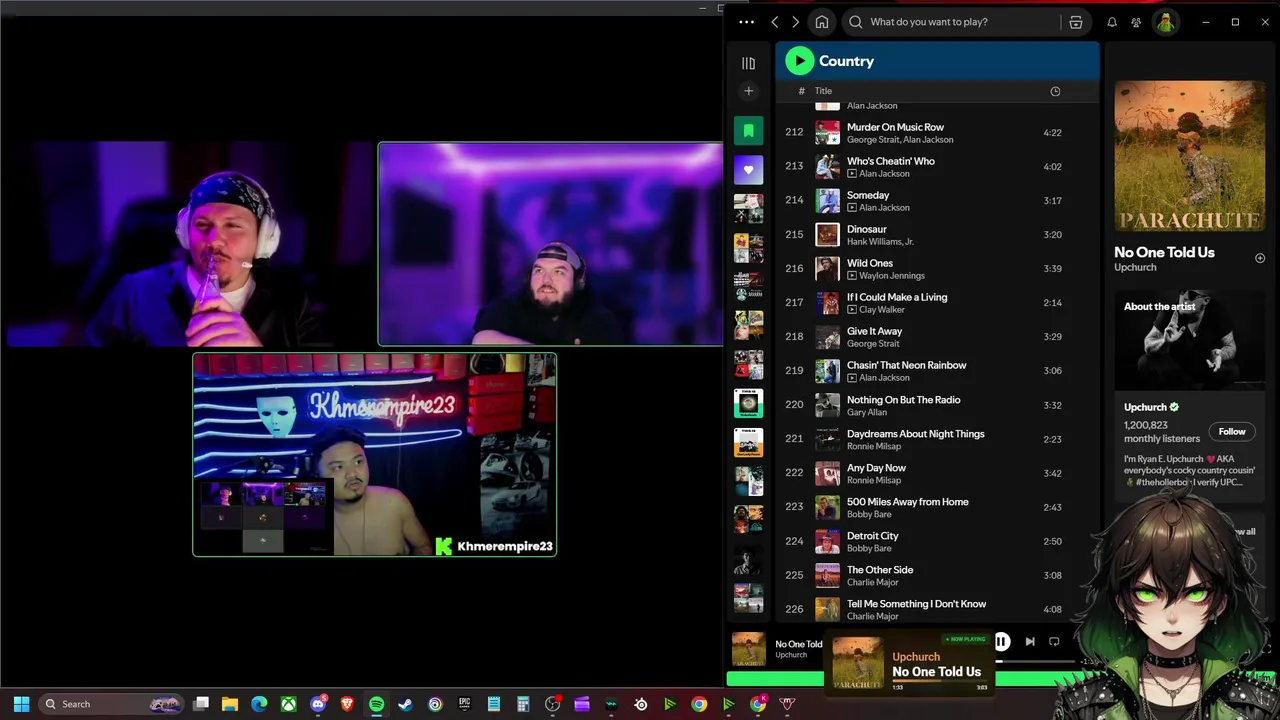The width and height of the screenshot is (1280, 720).
Task: Select track Give It Away
Action: [x=937, y=336]
